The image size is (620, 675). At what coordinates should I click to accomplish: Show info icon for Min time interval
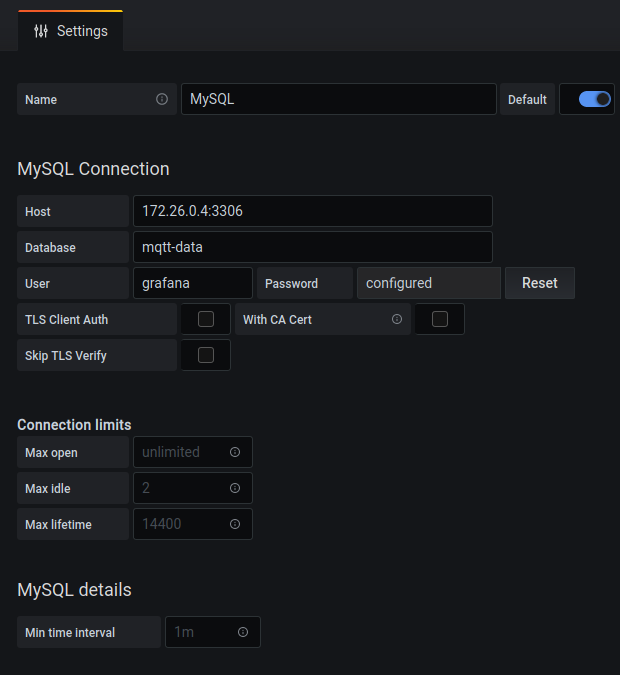point(243,632)
